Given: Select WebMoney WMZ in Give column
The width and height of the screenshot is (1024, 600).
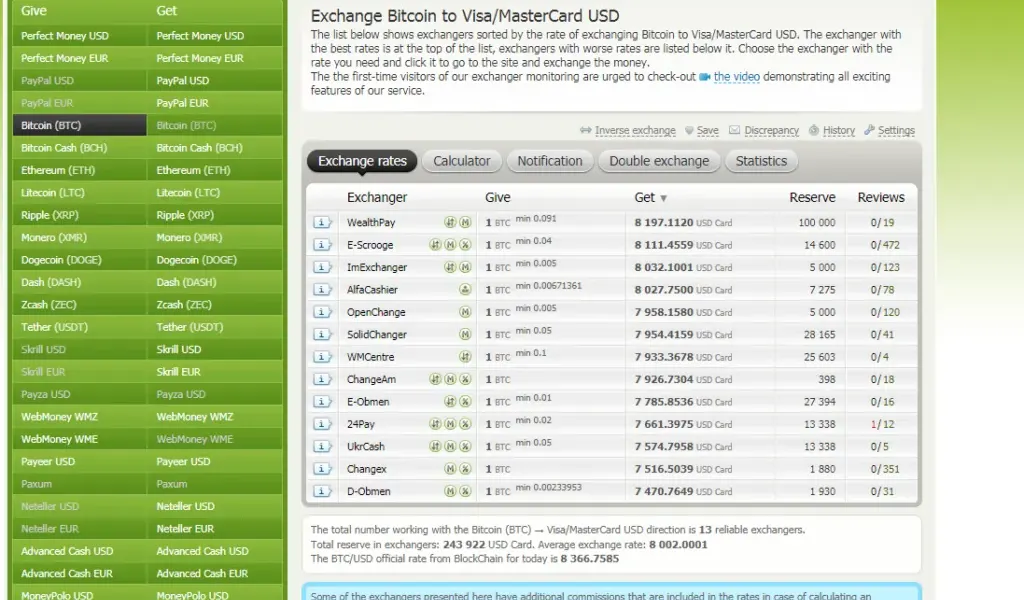Looking at the screenshot, I should coord(80,417).
